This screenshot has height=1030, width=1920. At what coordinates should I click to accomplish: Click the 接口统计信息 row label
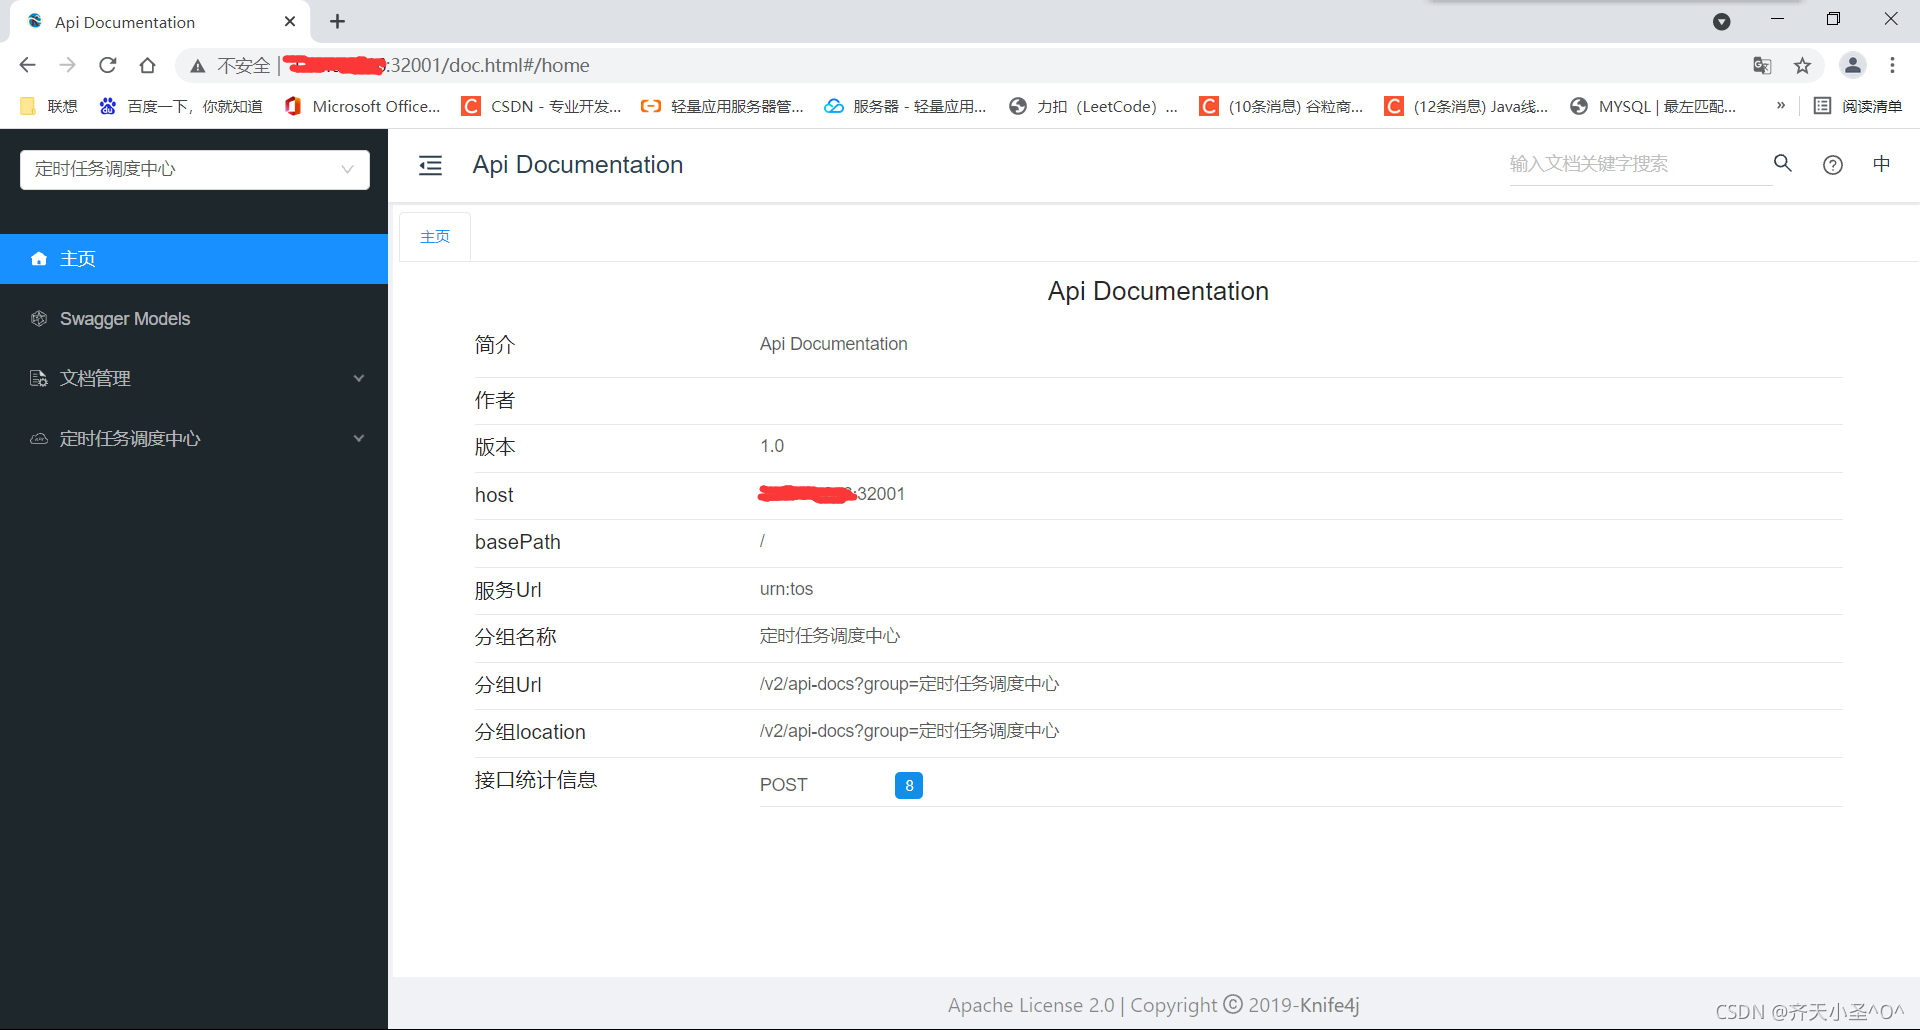[x=536, y=780]
